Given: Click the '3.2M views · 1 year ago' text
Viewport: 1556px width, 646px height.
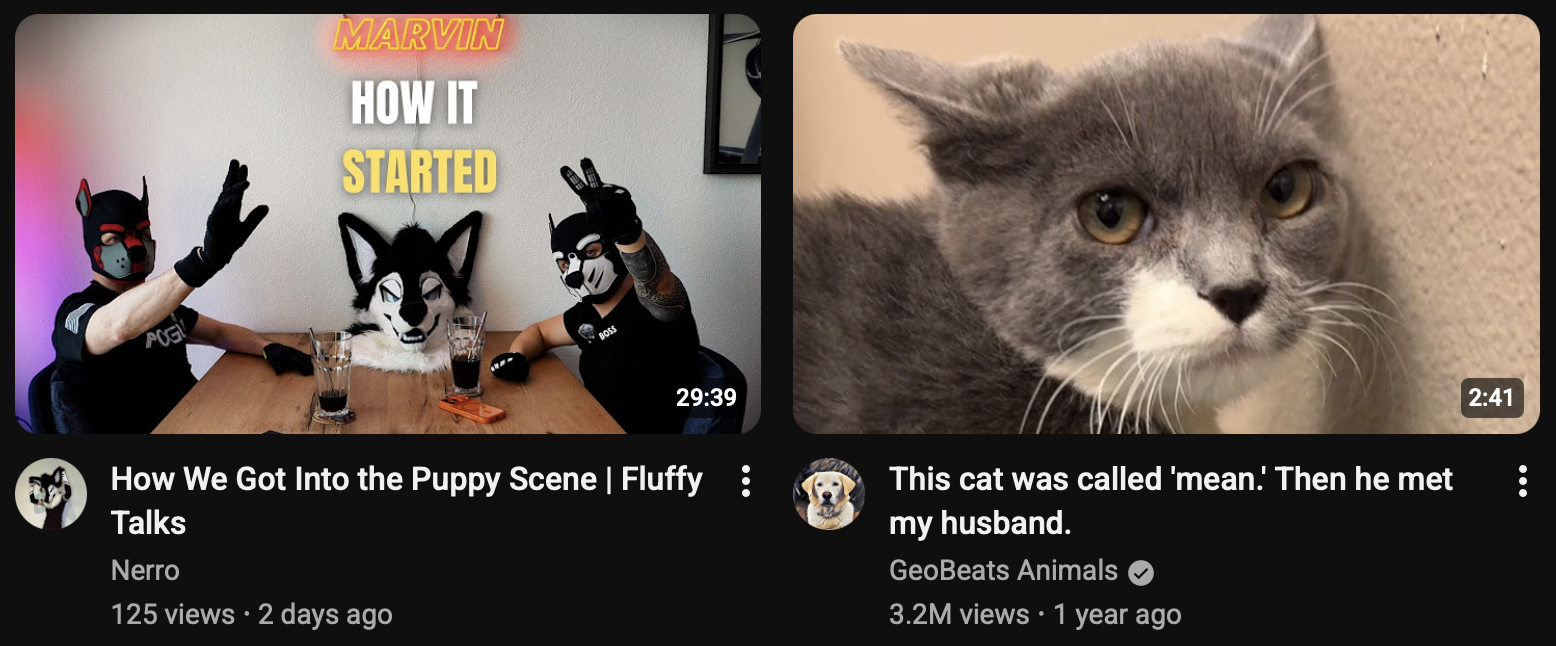Looking at the screenshot, I should [1035, 614].
